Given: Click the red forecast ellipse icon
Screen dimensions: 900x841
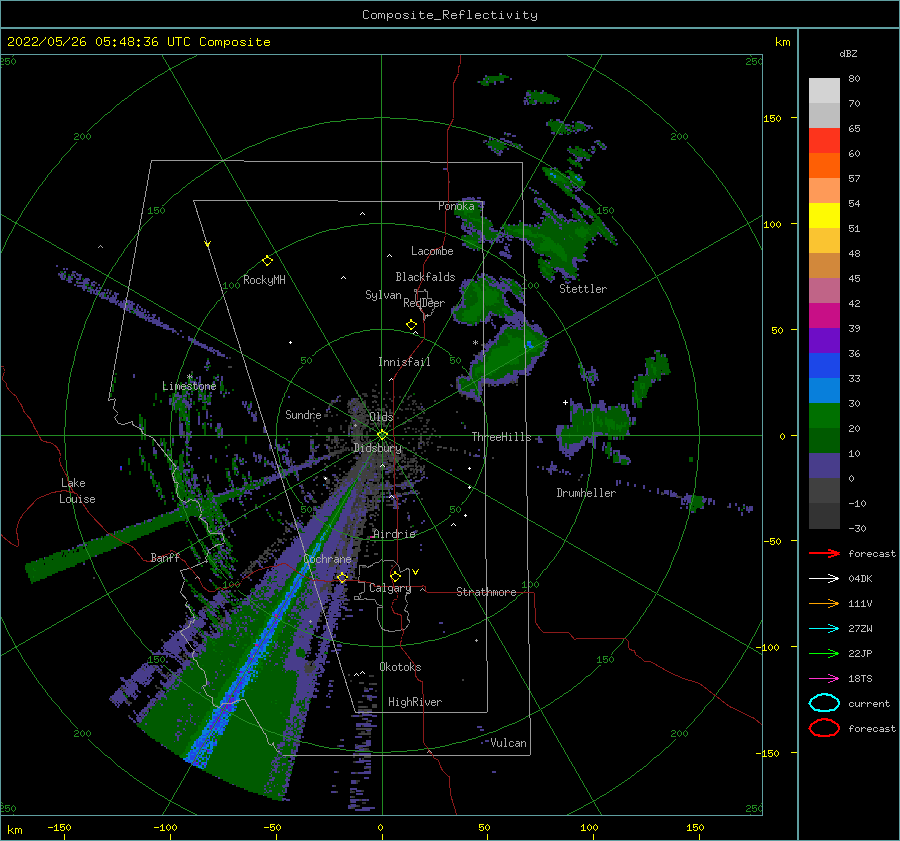Looking at the screenshot, I should [824, 728].
